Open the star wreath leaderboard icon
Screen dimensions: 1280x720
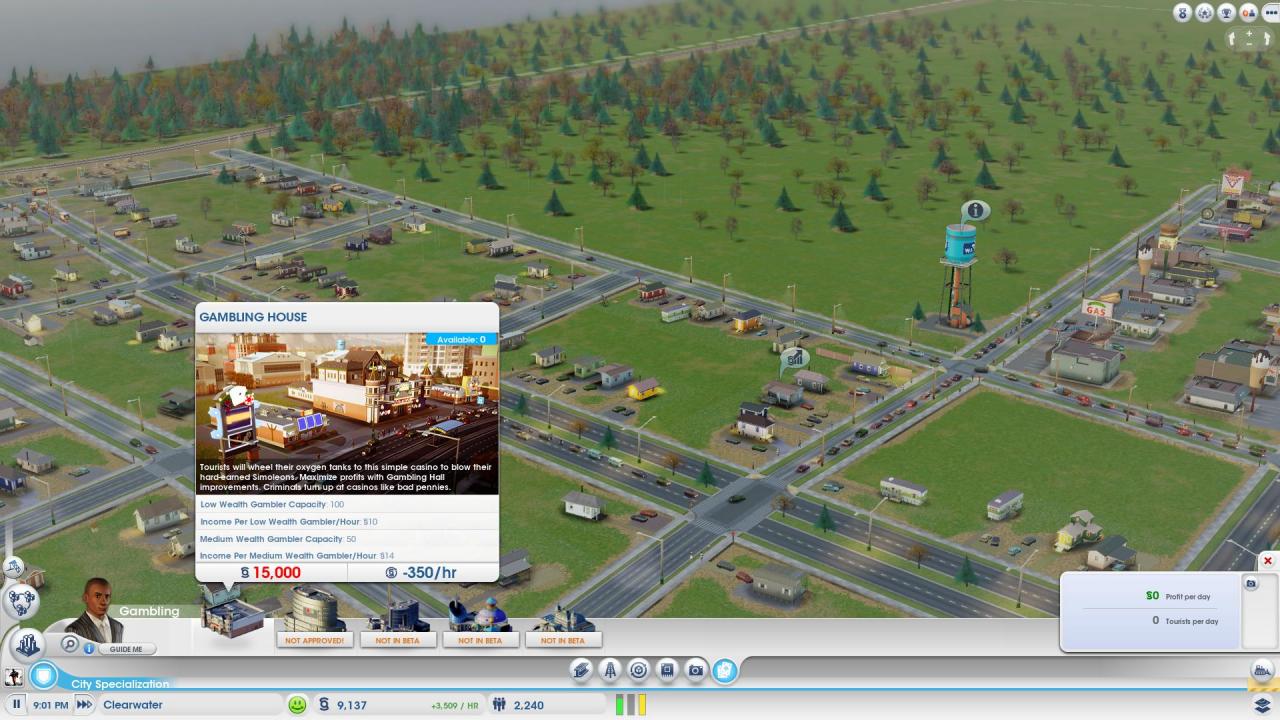tap(1205, 13)
